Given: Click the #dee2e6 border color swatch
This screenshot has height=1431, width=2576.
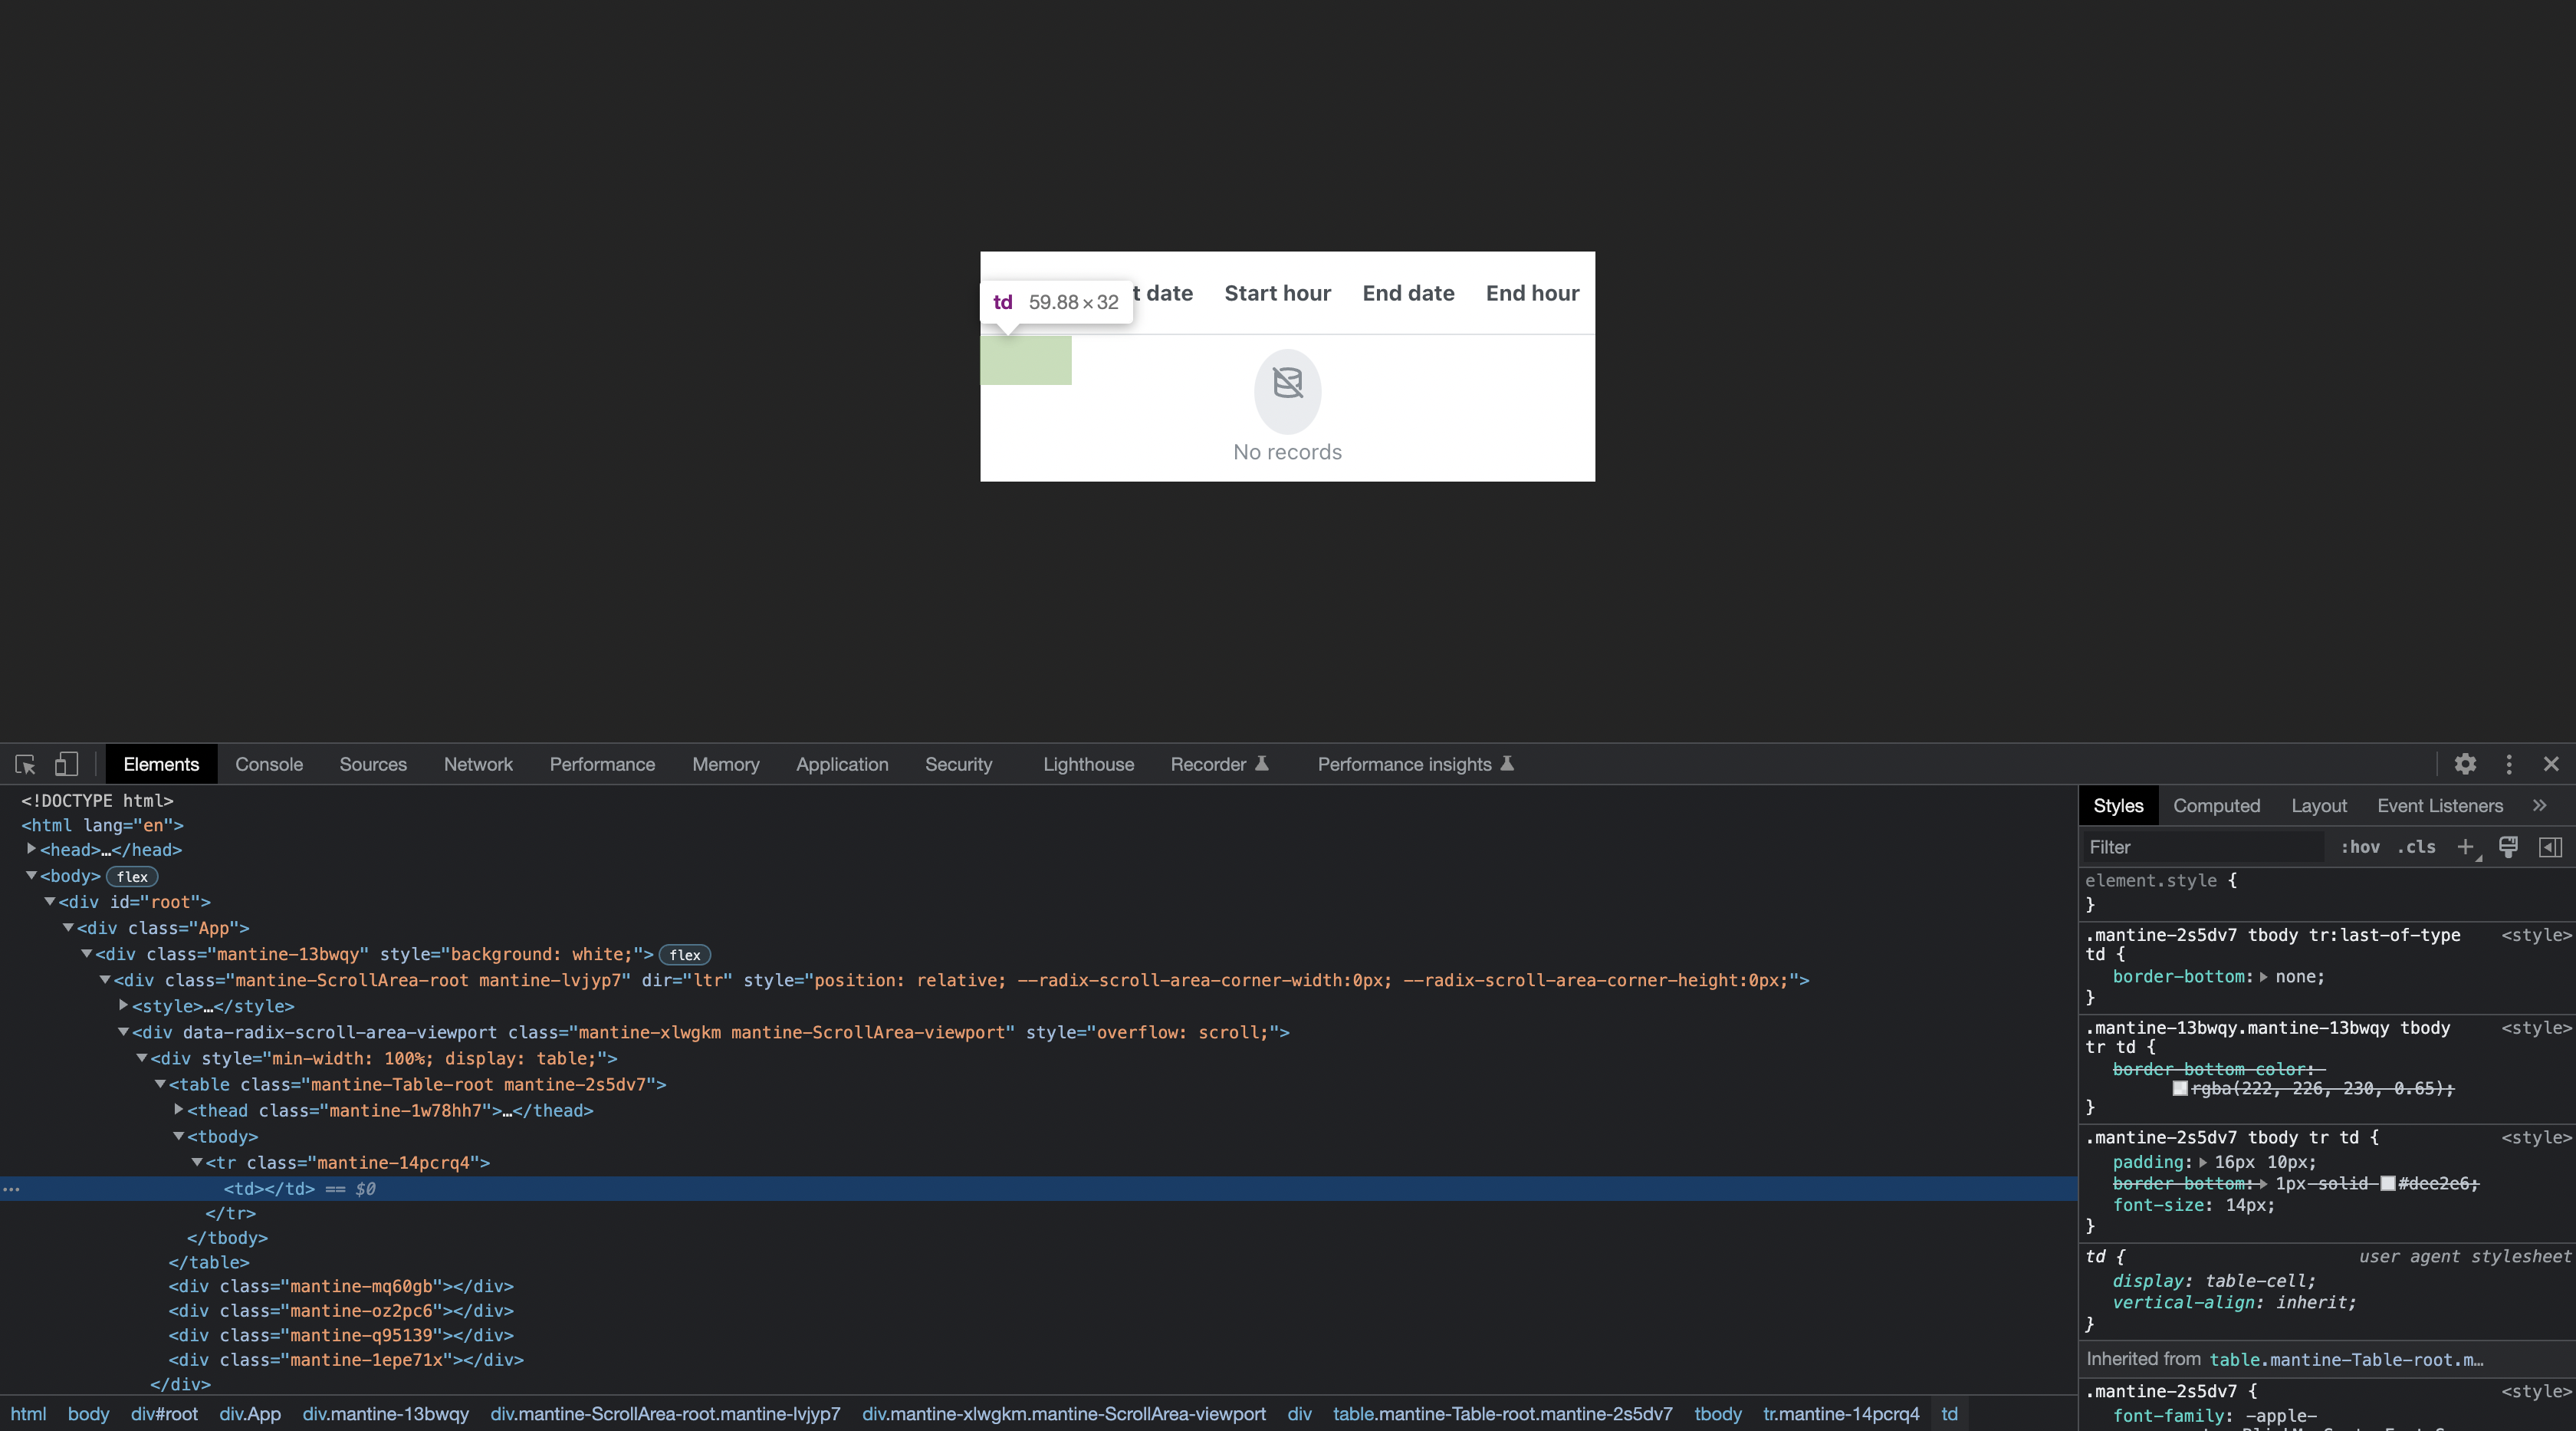Looking at the screenshot, I should 2388,1184.
